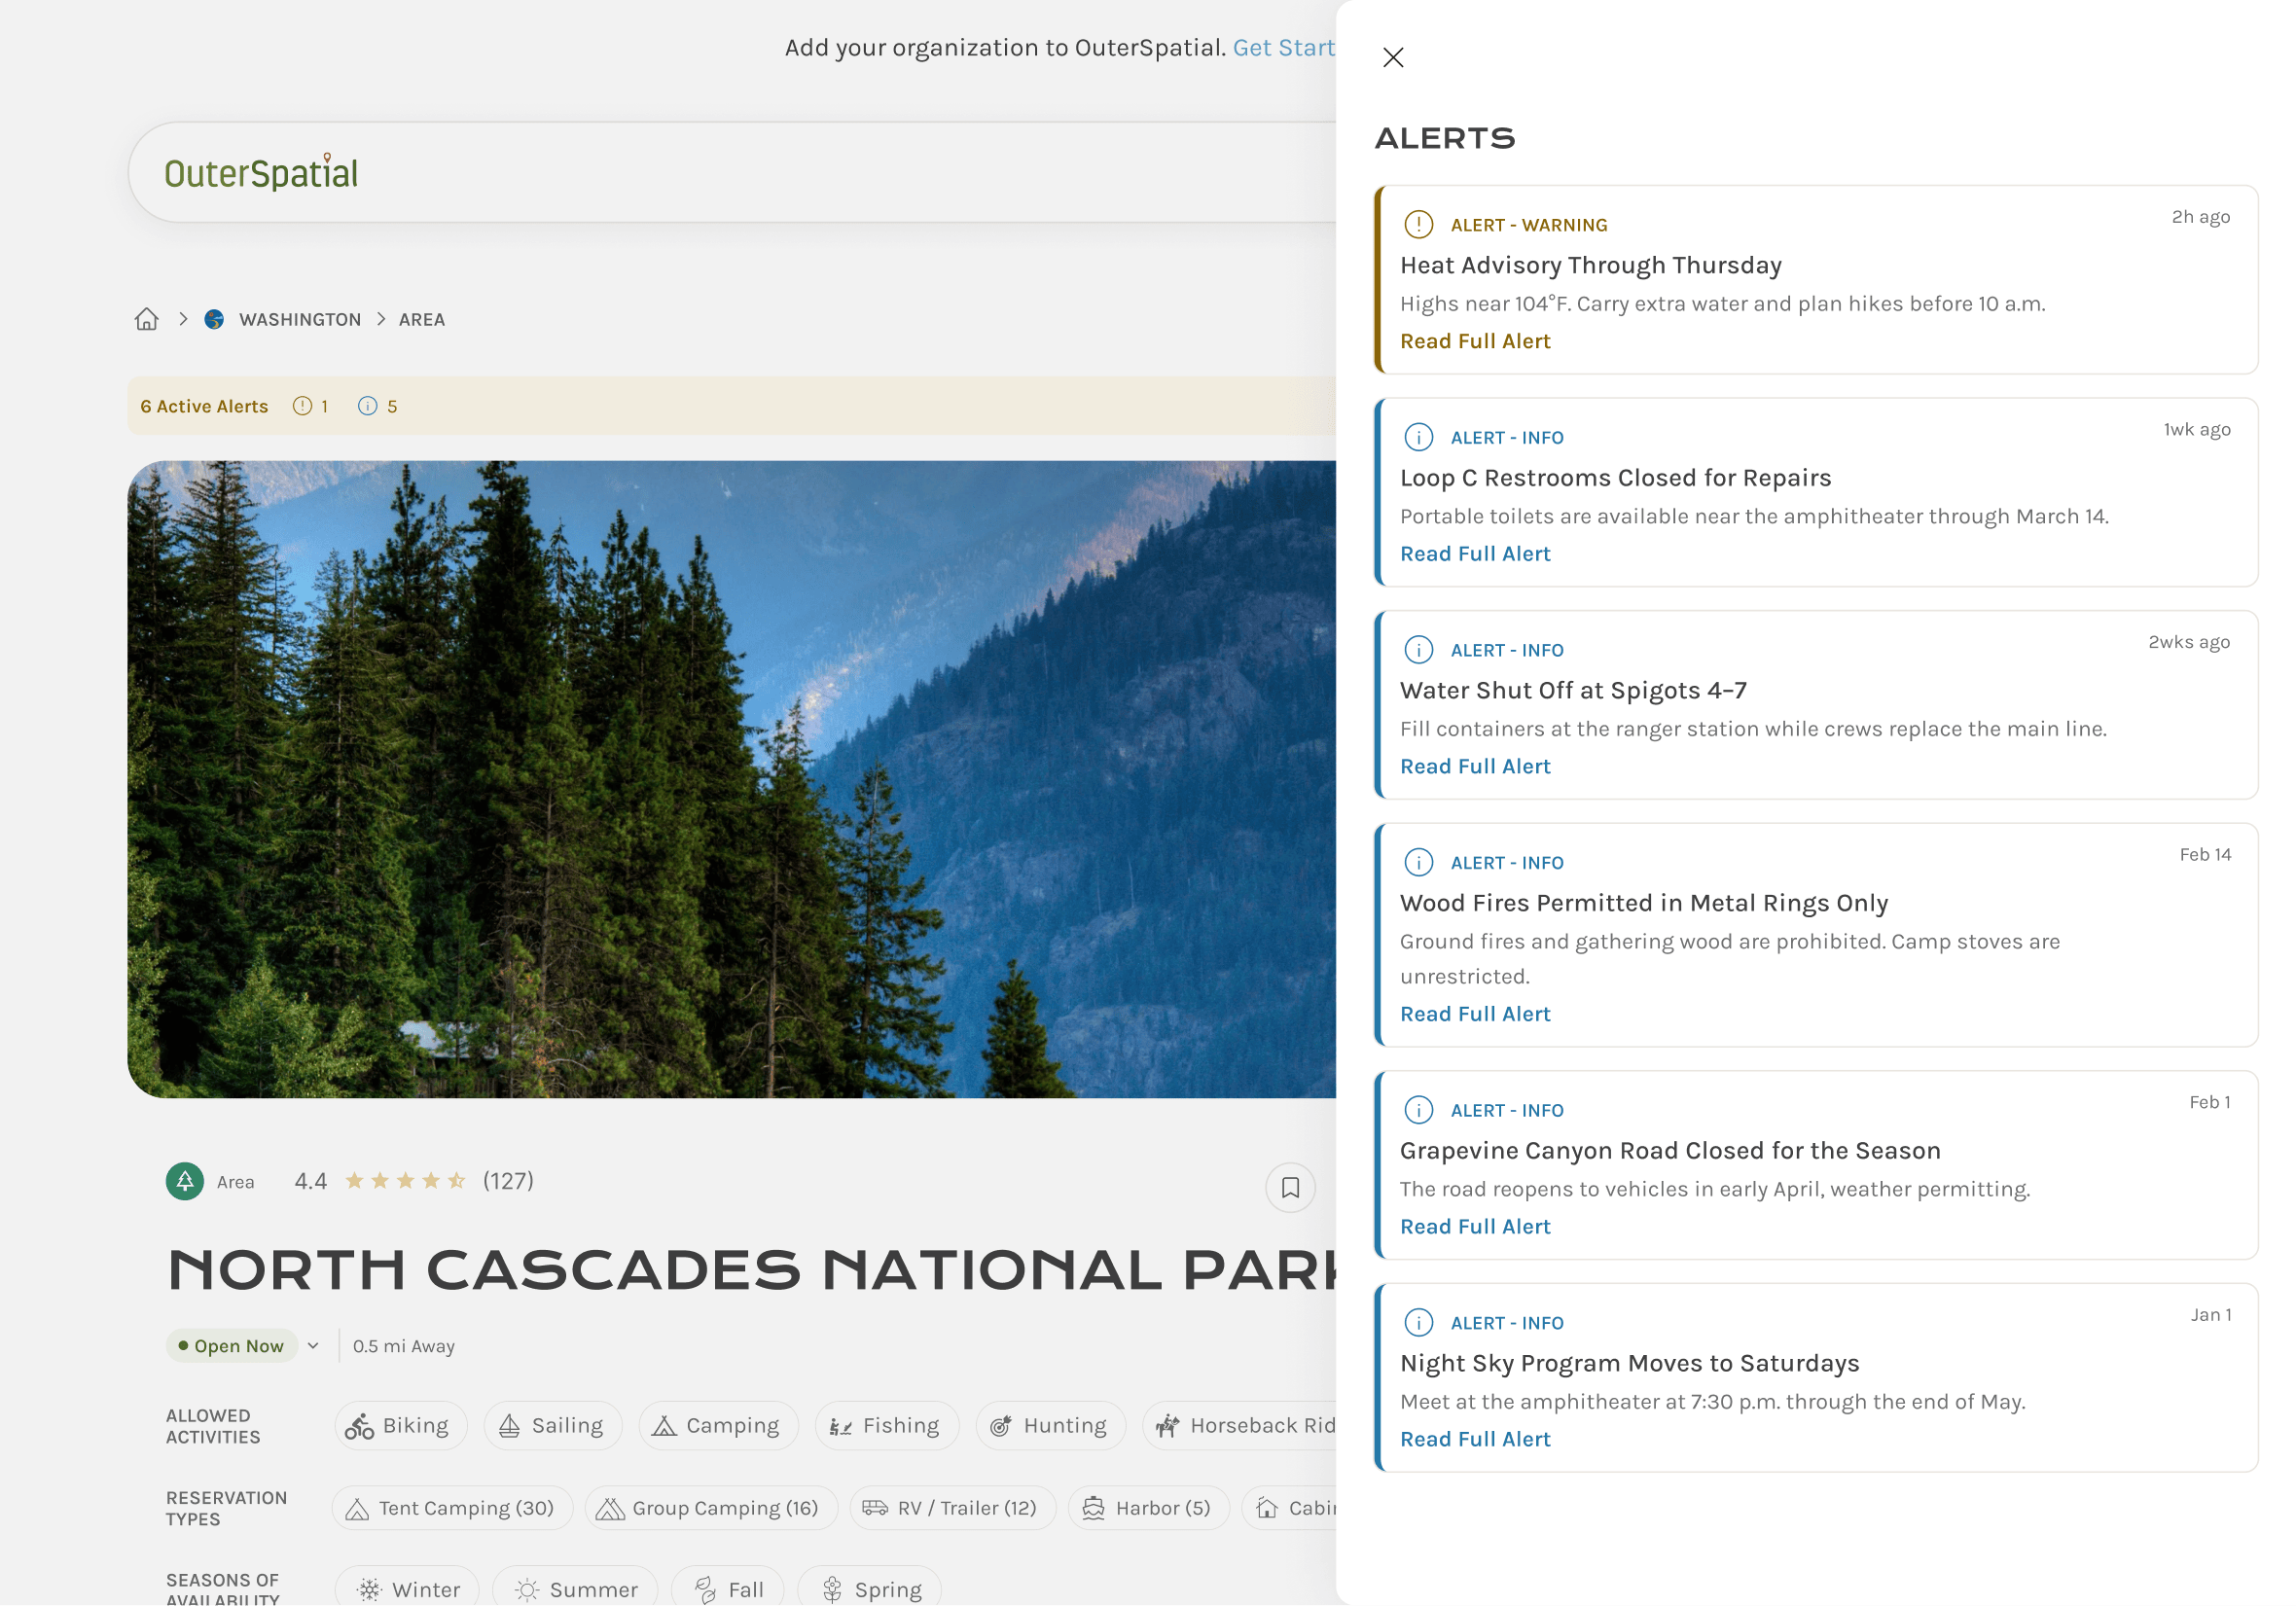This screenshot has width=2296, height=1606.
Task: Click the snowflake icon in Winter chip
Action: 370,1590
